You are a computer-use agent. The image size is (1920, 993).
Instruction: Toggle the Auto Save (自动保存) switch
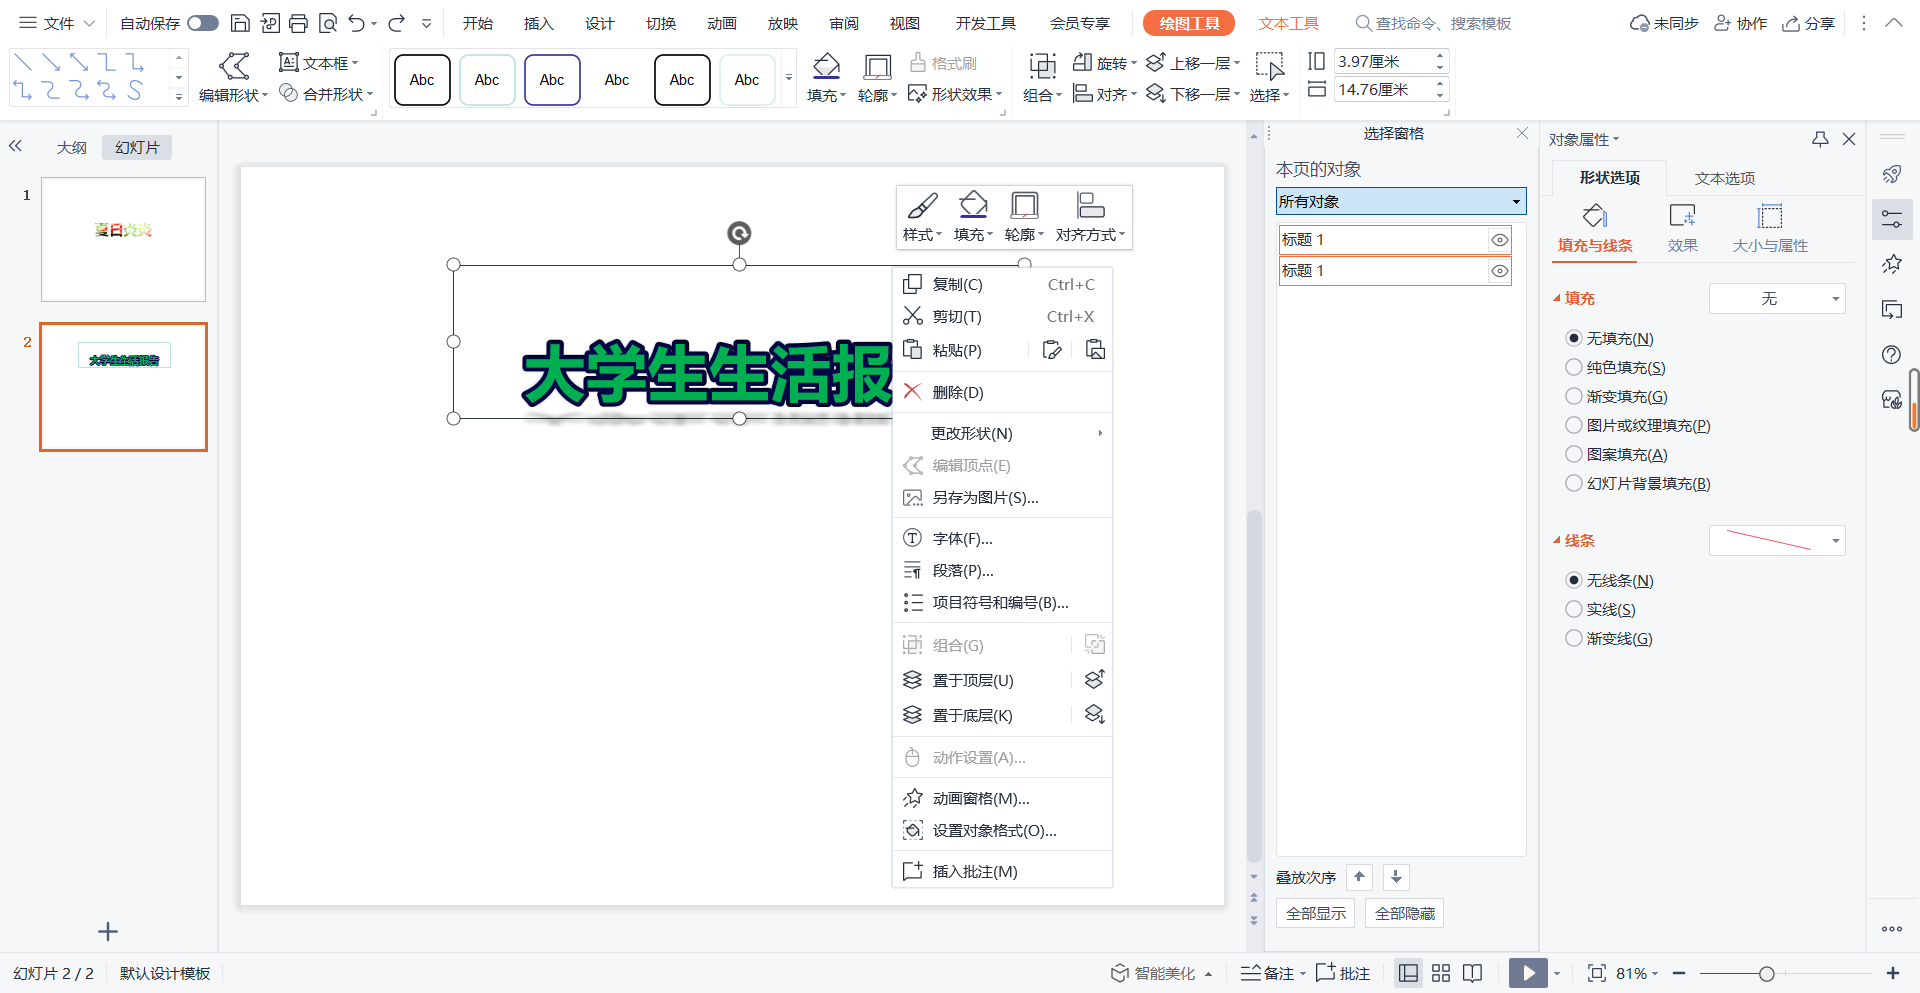(203, 23)
